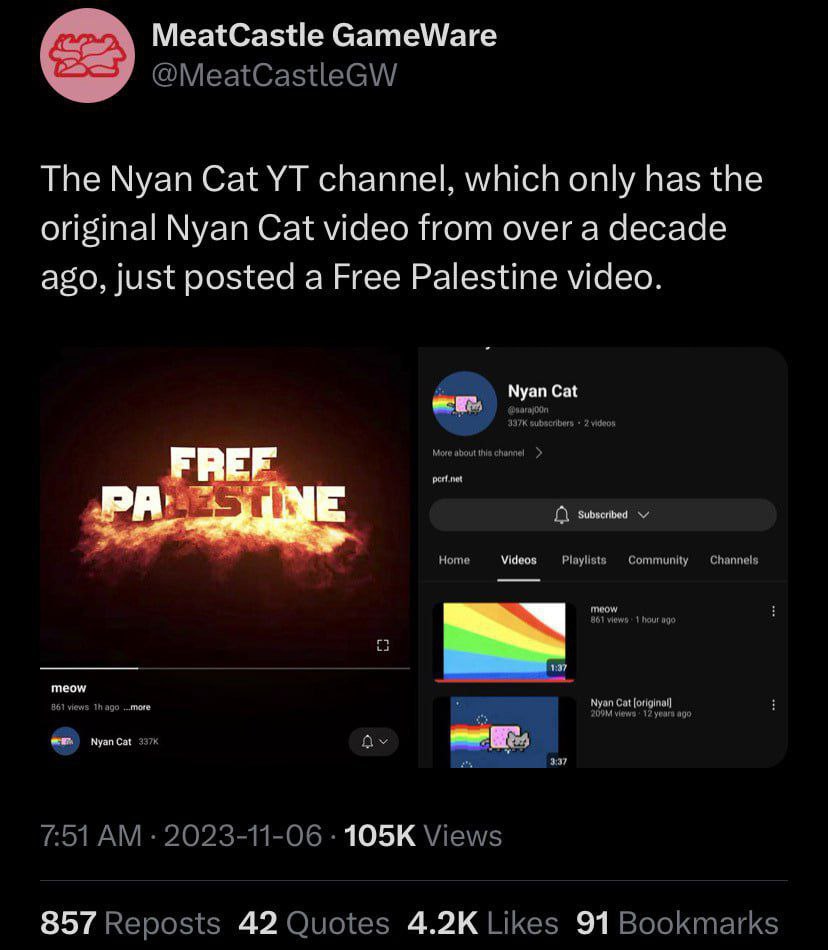Viewport: 828px width, 950px height.
Task: Open the pcrf.net link
Action: click(447, 479)
